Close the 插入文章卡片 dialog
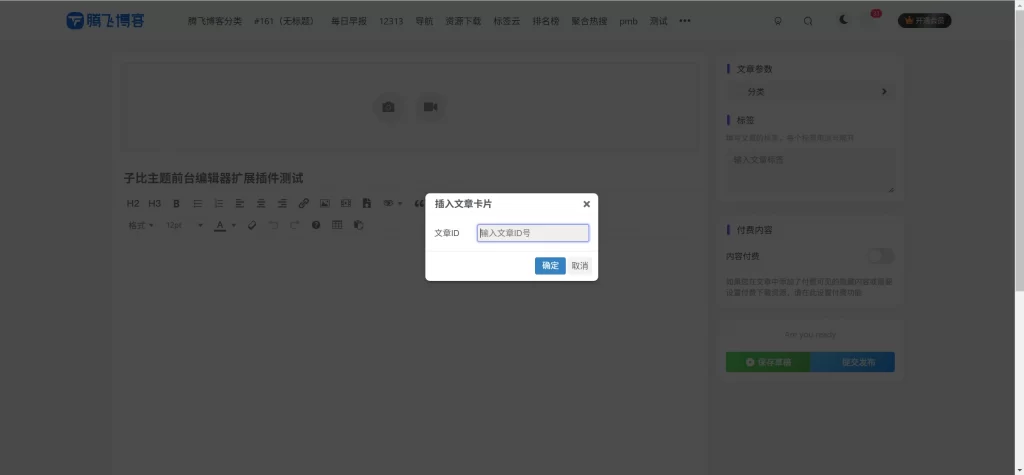Image resolution: width=1024 pixels, height=475 pixels. [x=586, y=204]
